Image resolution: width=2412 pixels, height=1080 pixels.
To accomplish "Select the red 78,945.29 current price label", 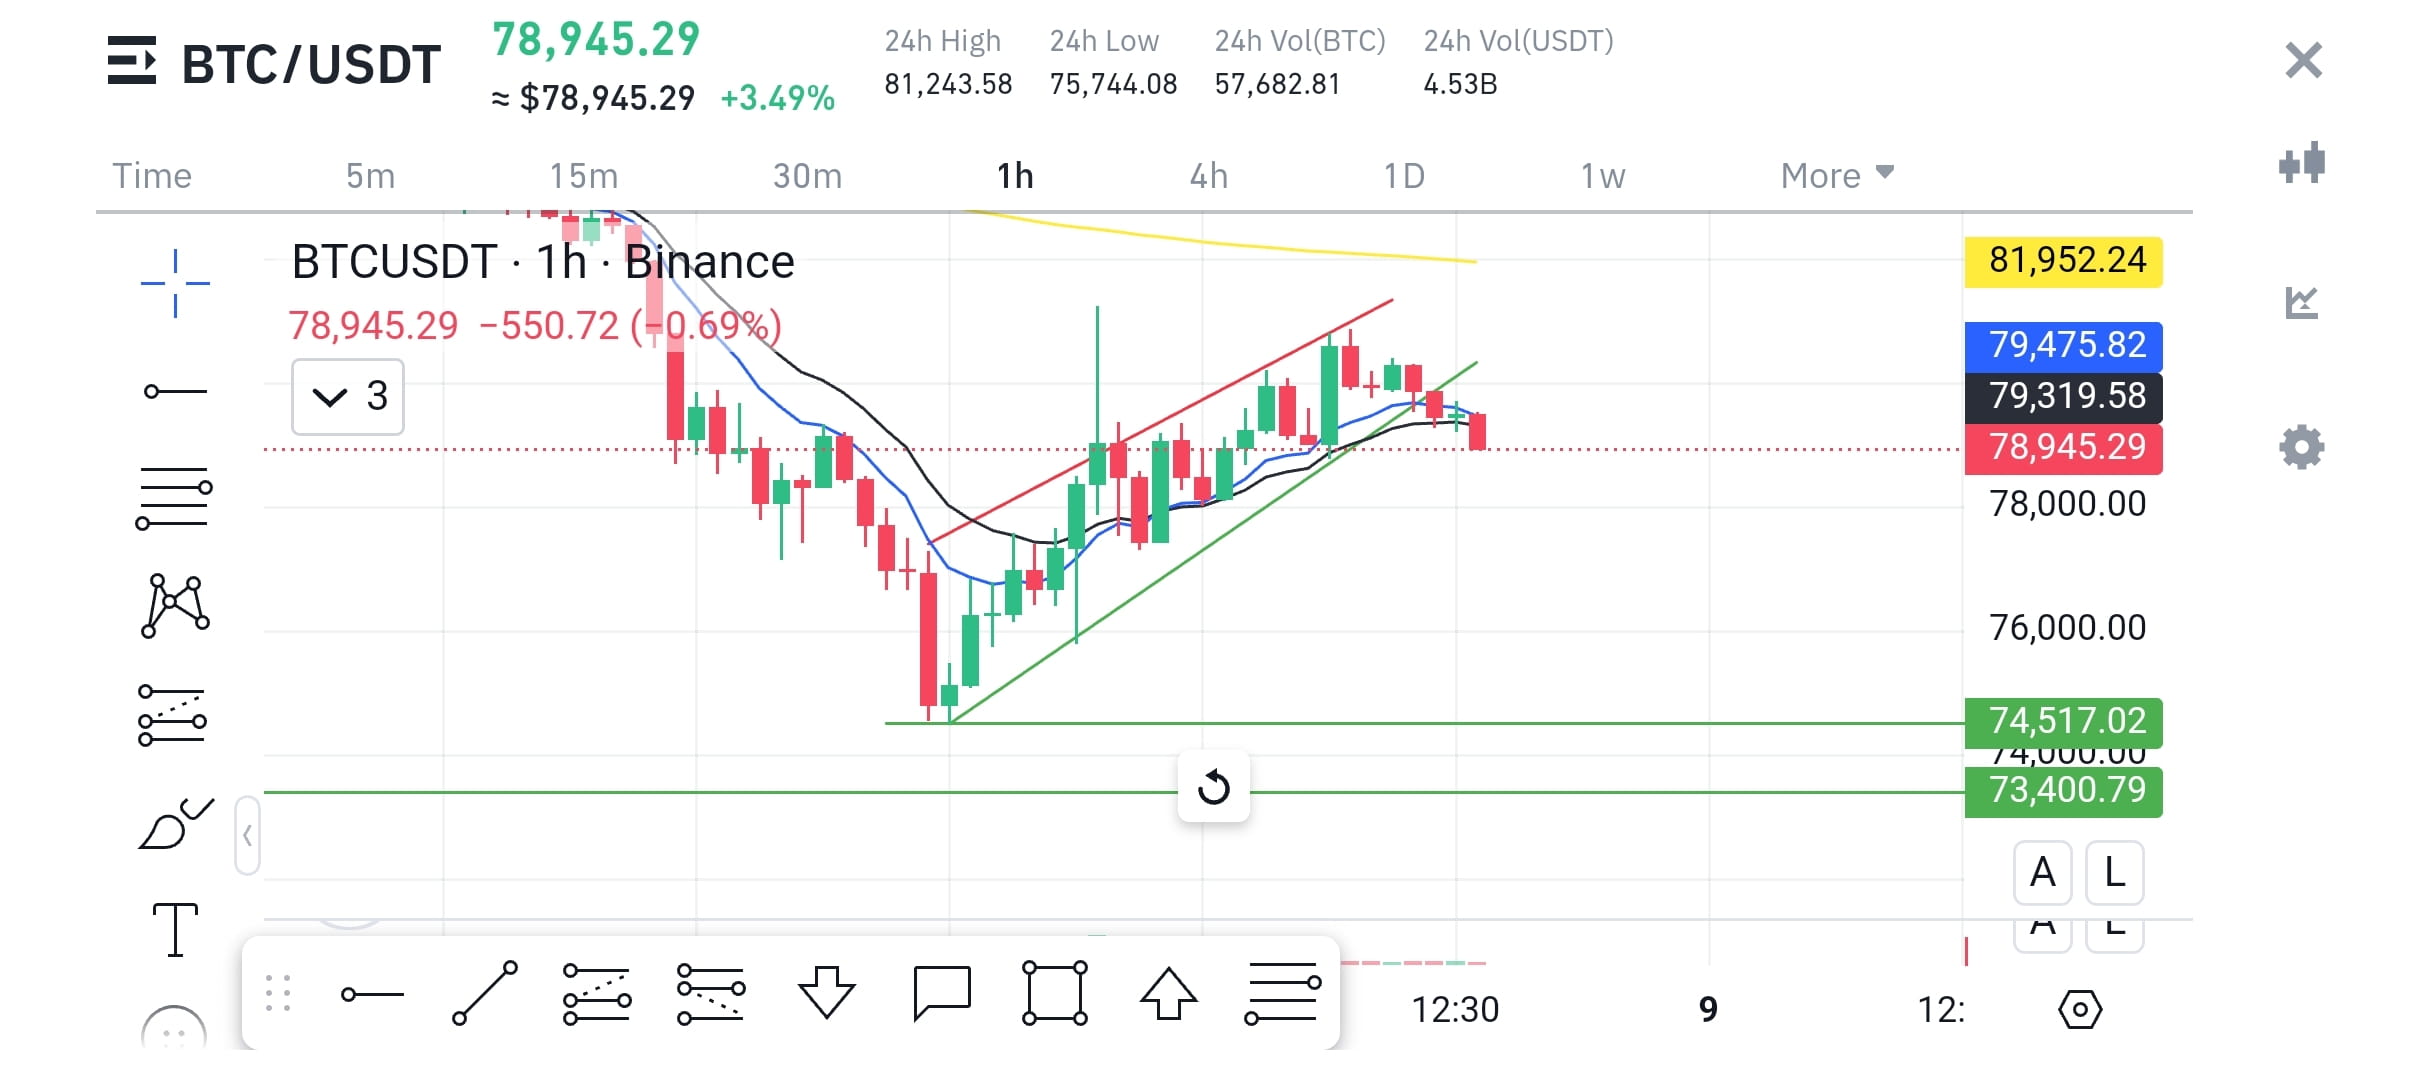I will tap(2064, 448).
